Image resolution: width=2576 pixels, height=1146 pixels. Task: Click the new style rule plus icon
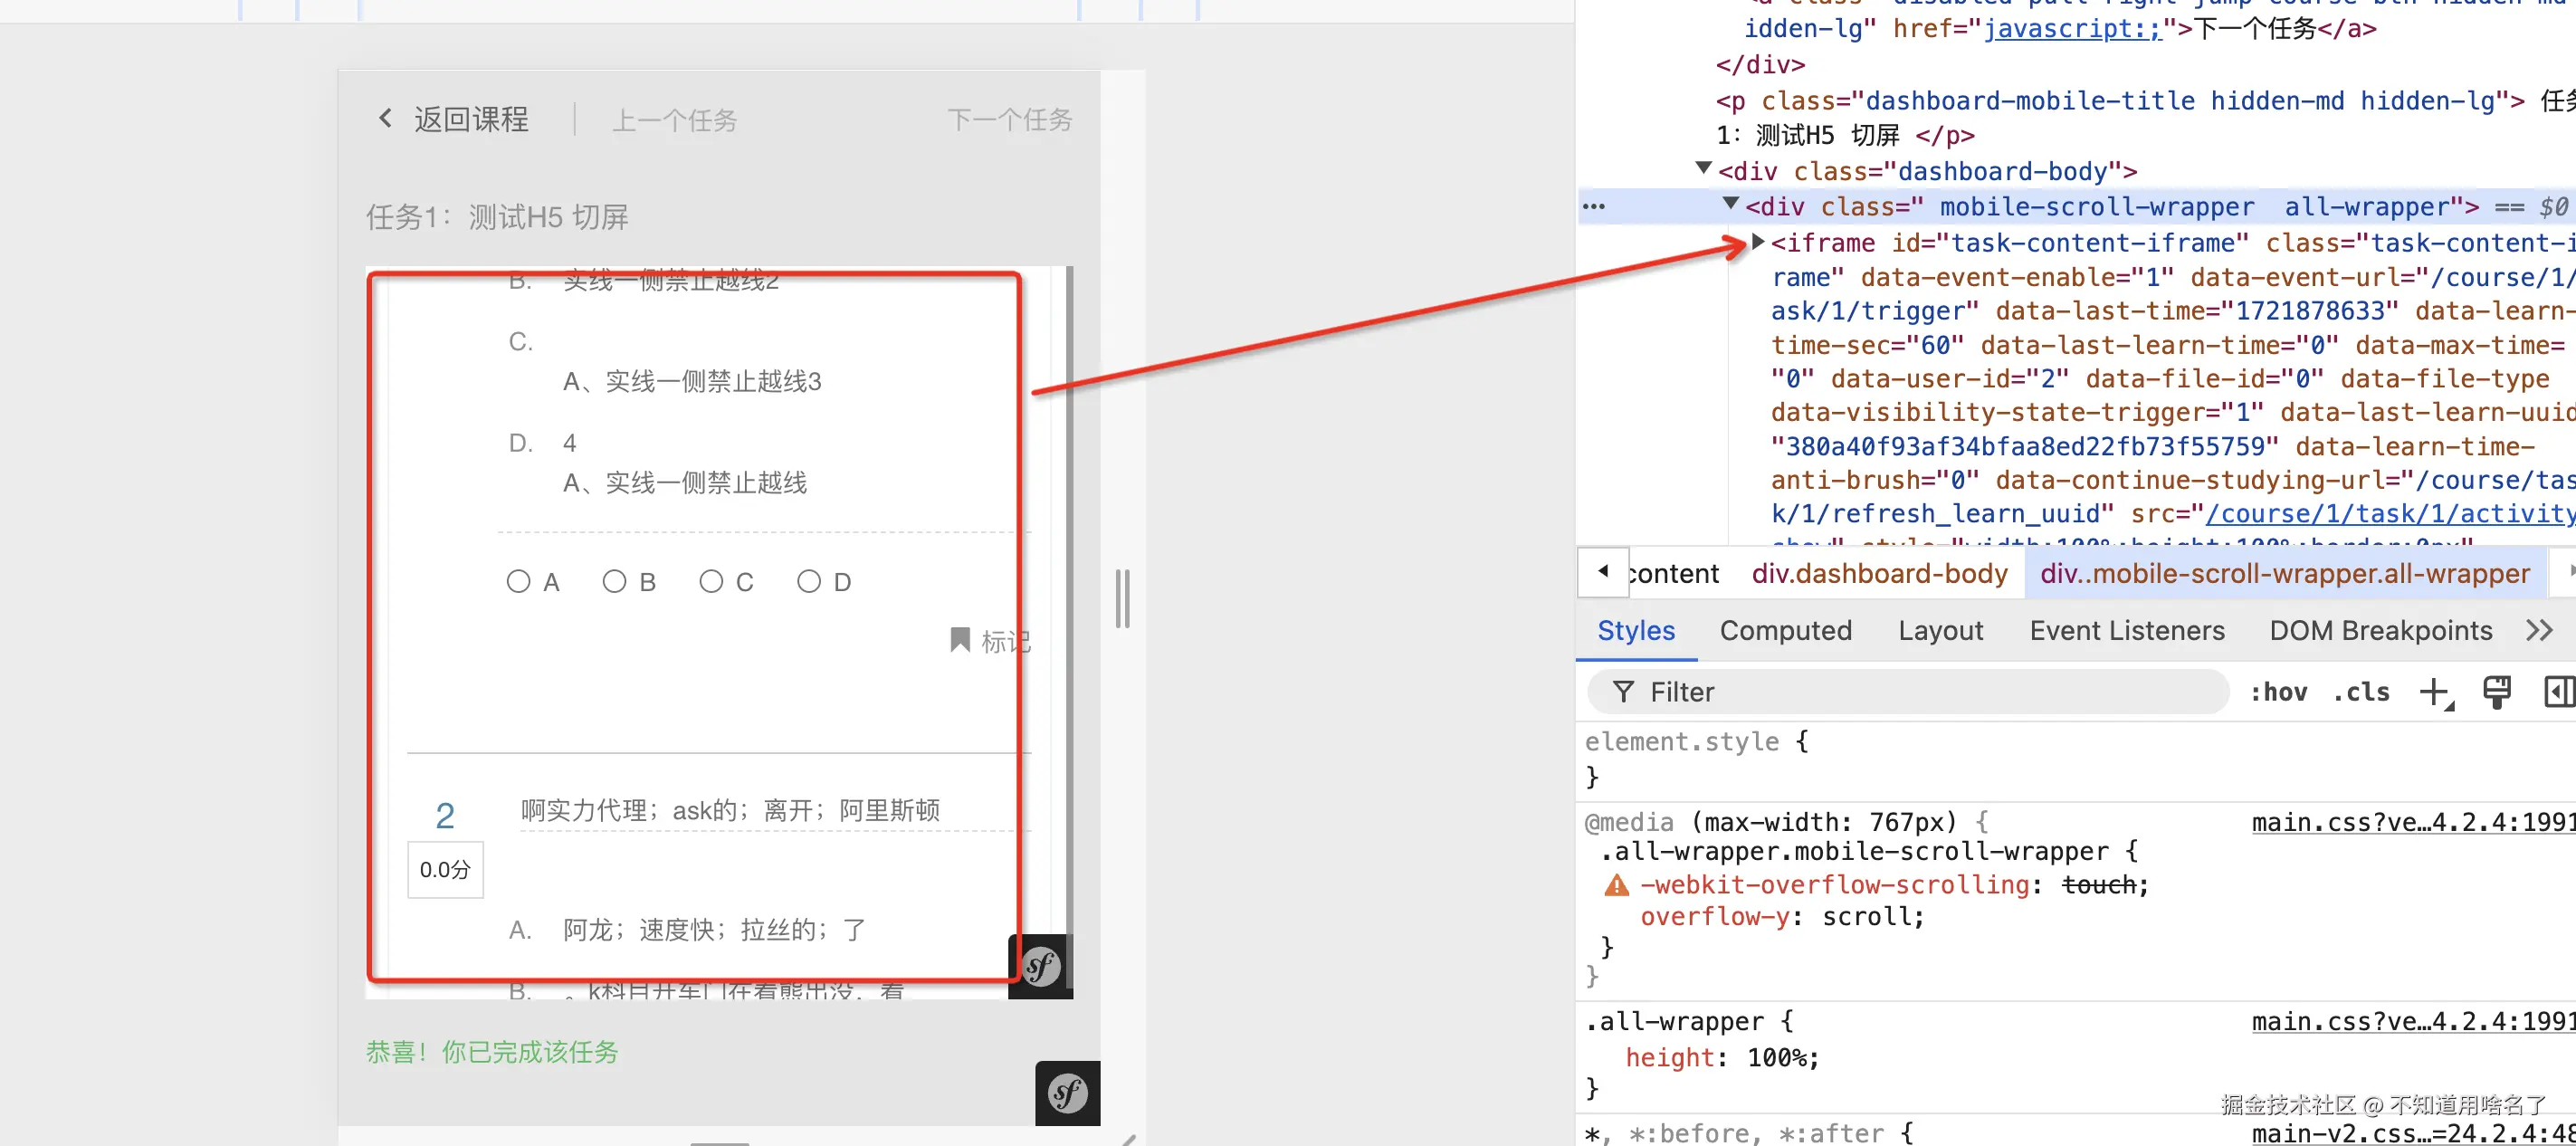(2433, 692)
